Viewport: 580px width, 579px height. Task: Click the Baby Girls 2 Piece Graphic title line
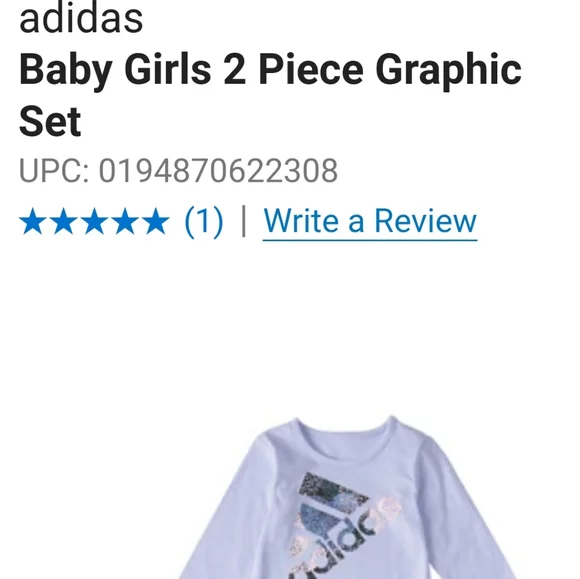point(270,70)
